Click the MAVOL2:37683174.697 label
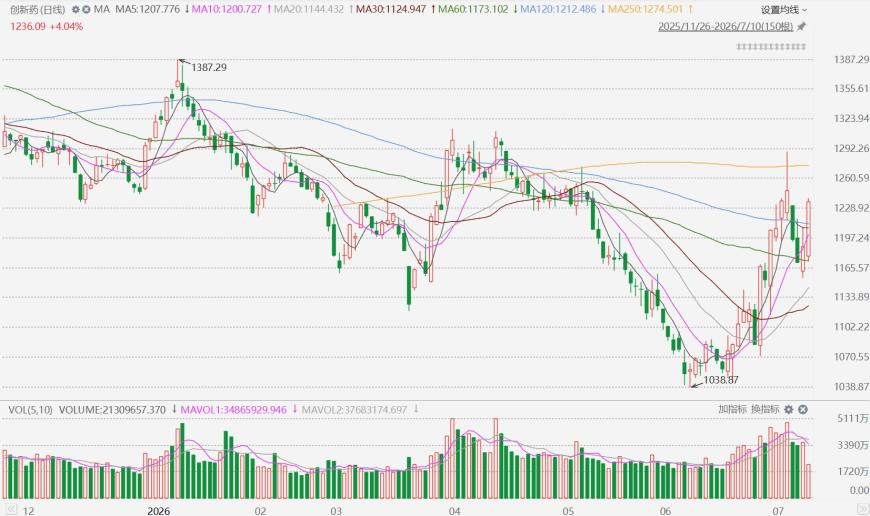Screen dimensions: 870x516 pyautogui.click(x=354, y=410)
